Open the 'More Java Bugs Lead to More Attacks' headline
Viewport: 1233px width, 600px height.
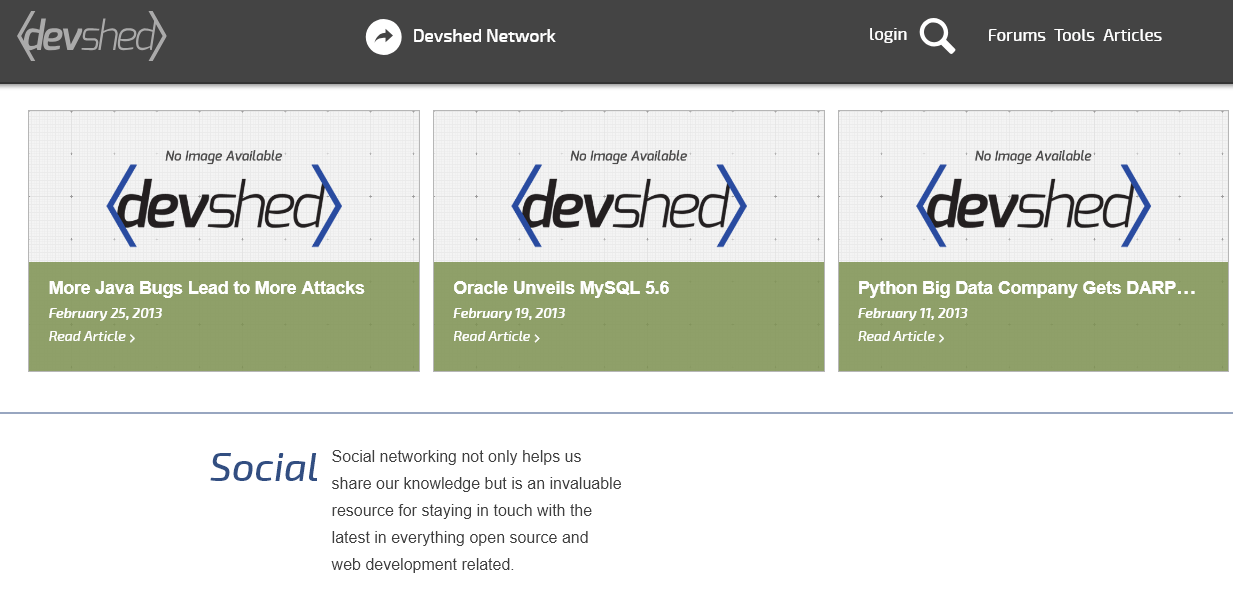pos(206,288)
